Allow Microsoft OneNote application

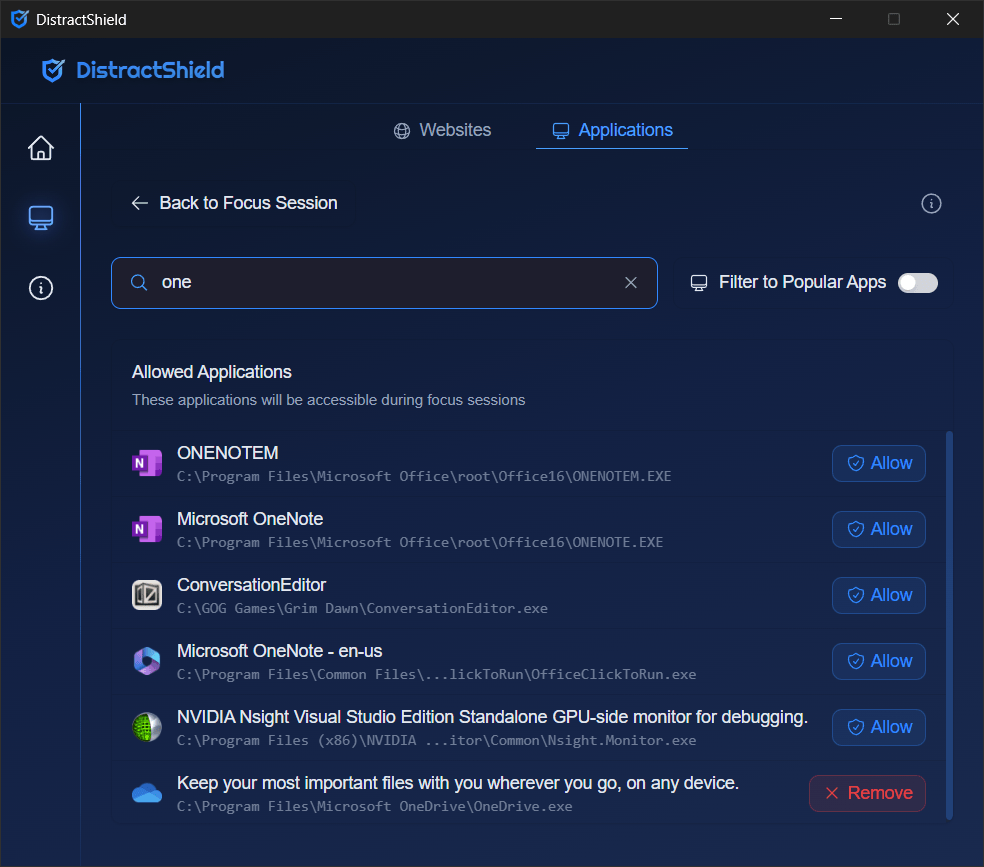(878, 529)
